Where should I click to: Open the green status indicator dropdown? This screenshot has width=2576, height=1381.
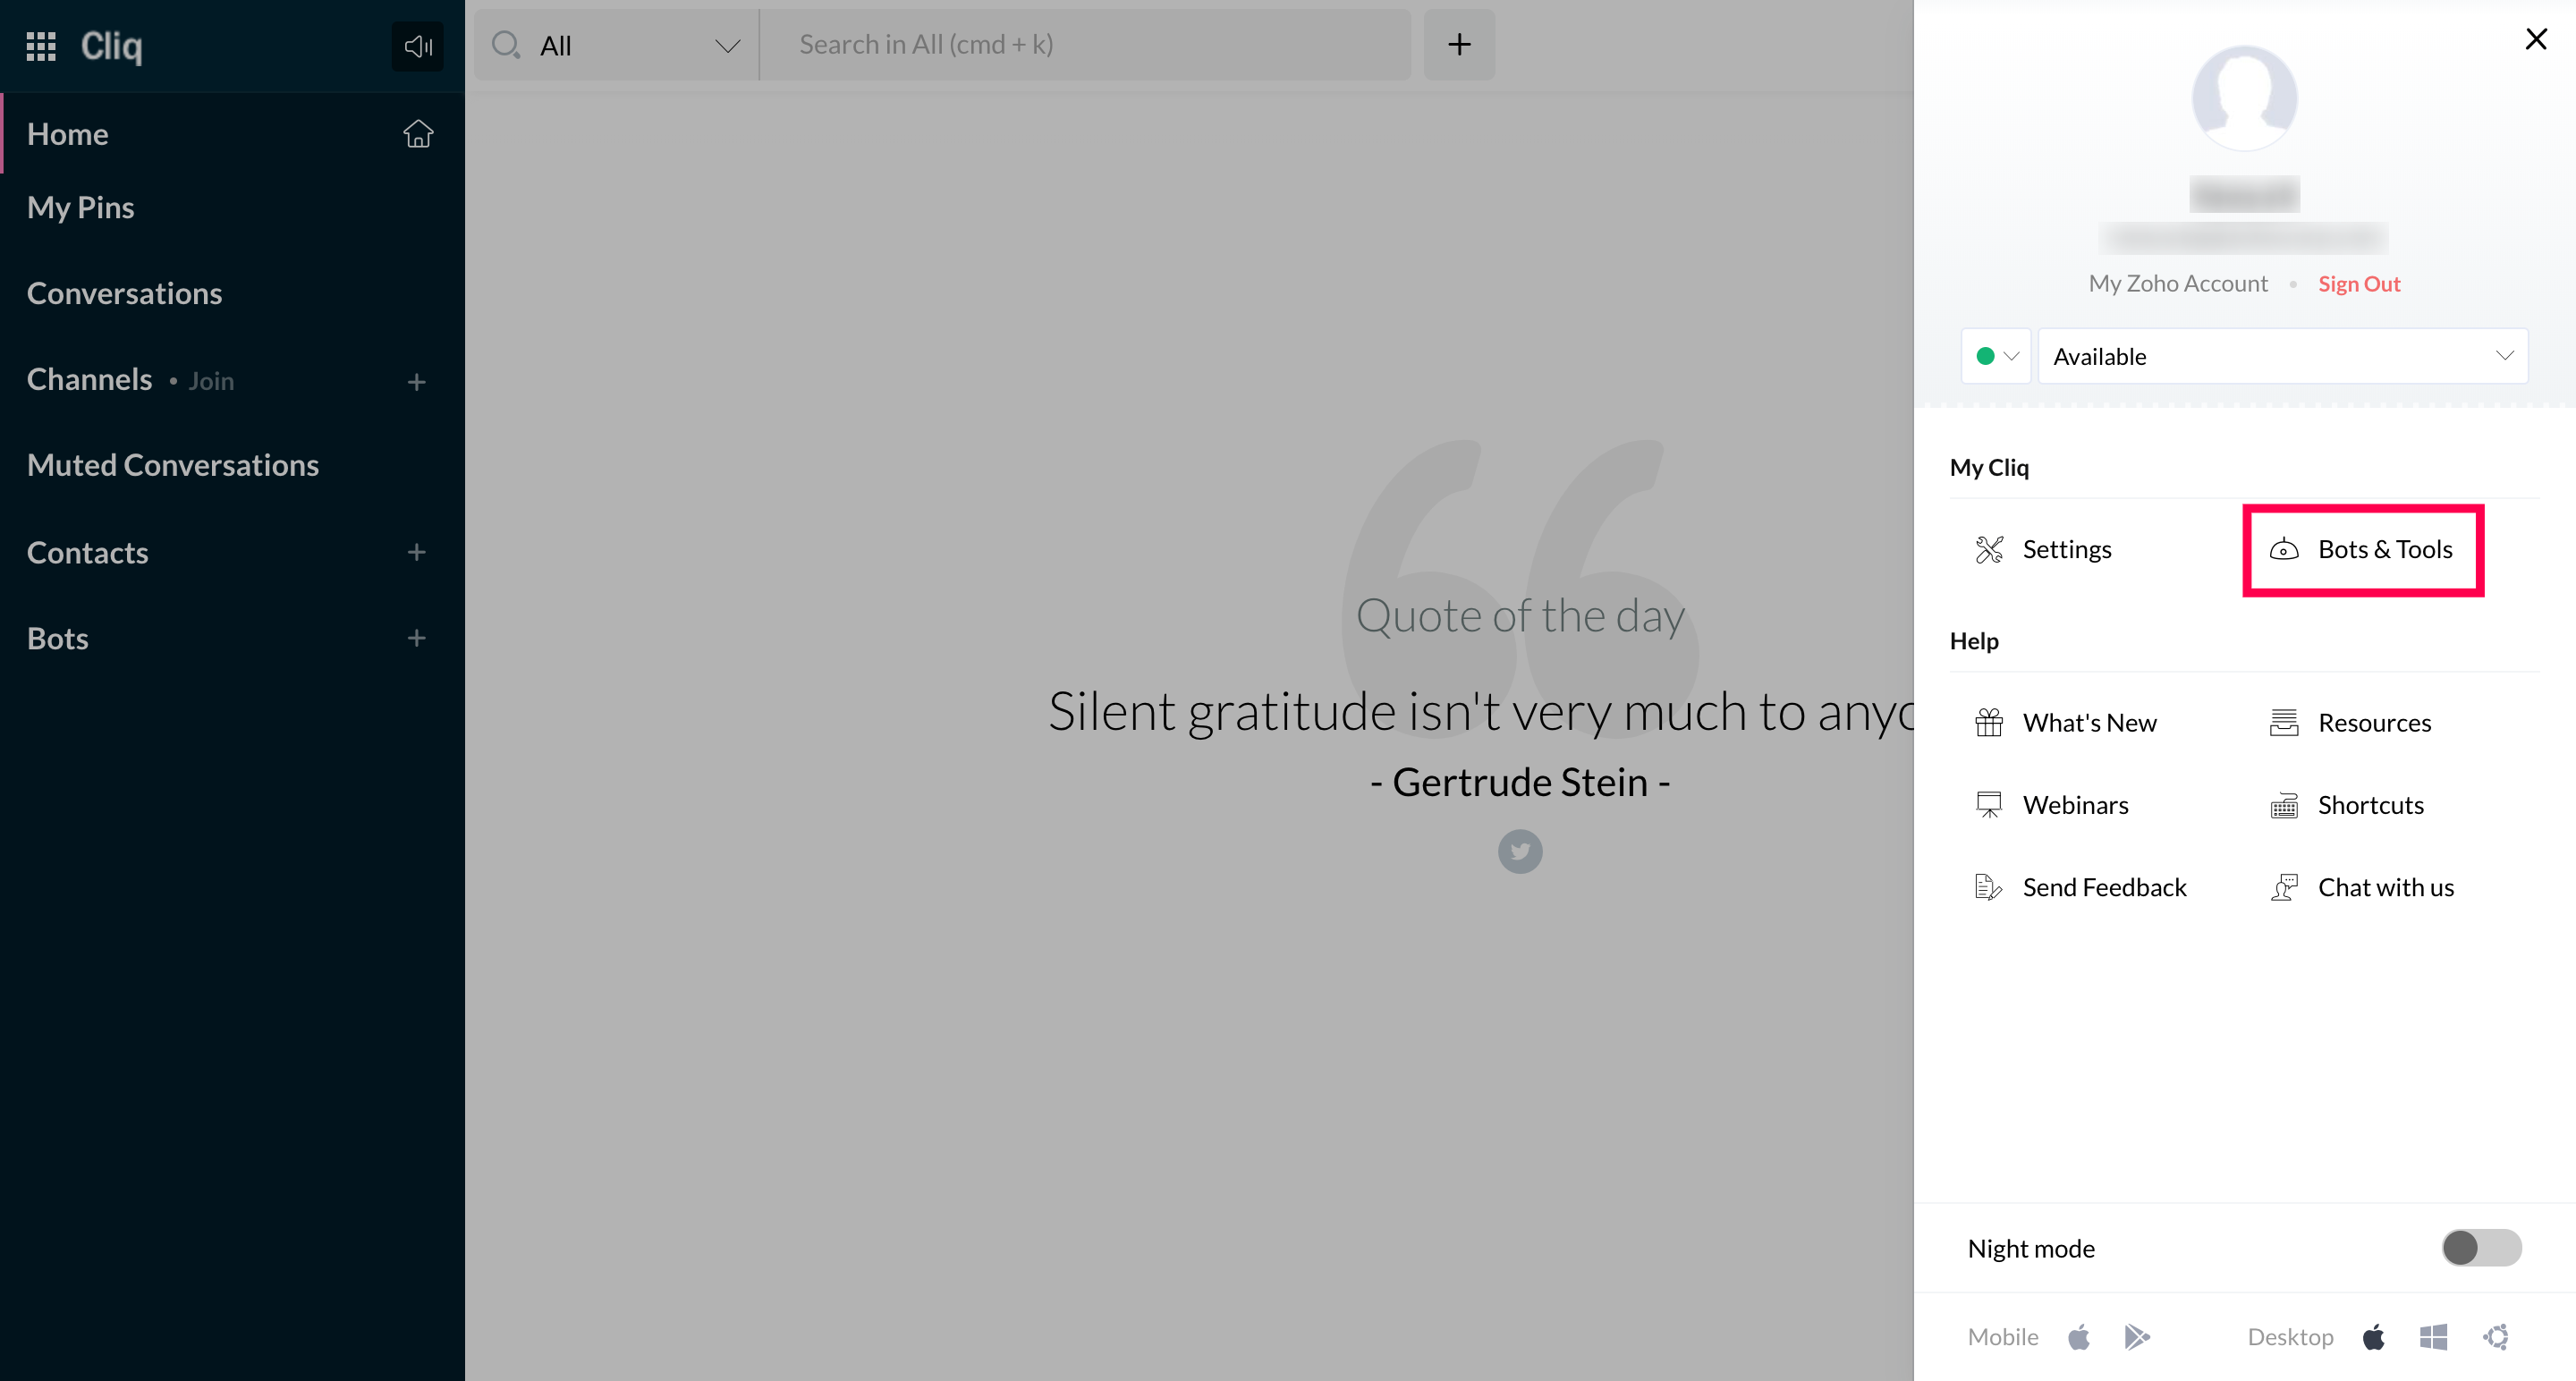(x=1996, y=356)
